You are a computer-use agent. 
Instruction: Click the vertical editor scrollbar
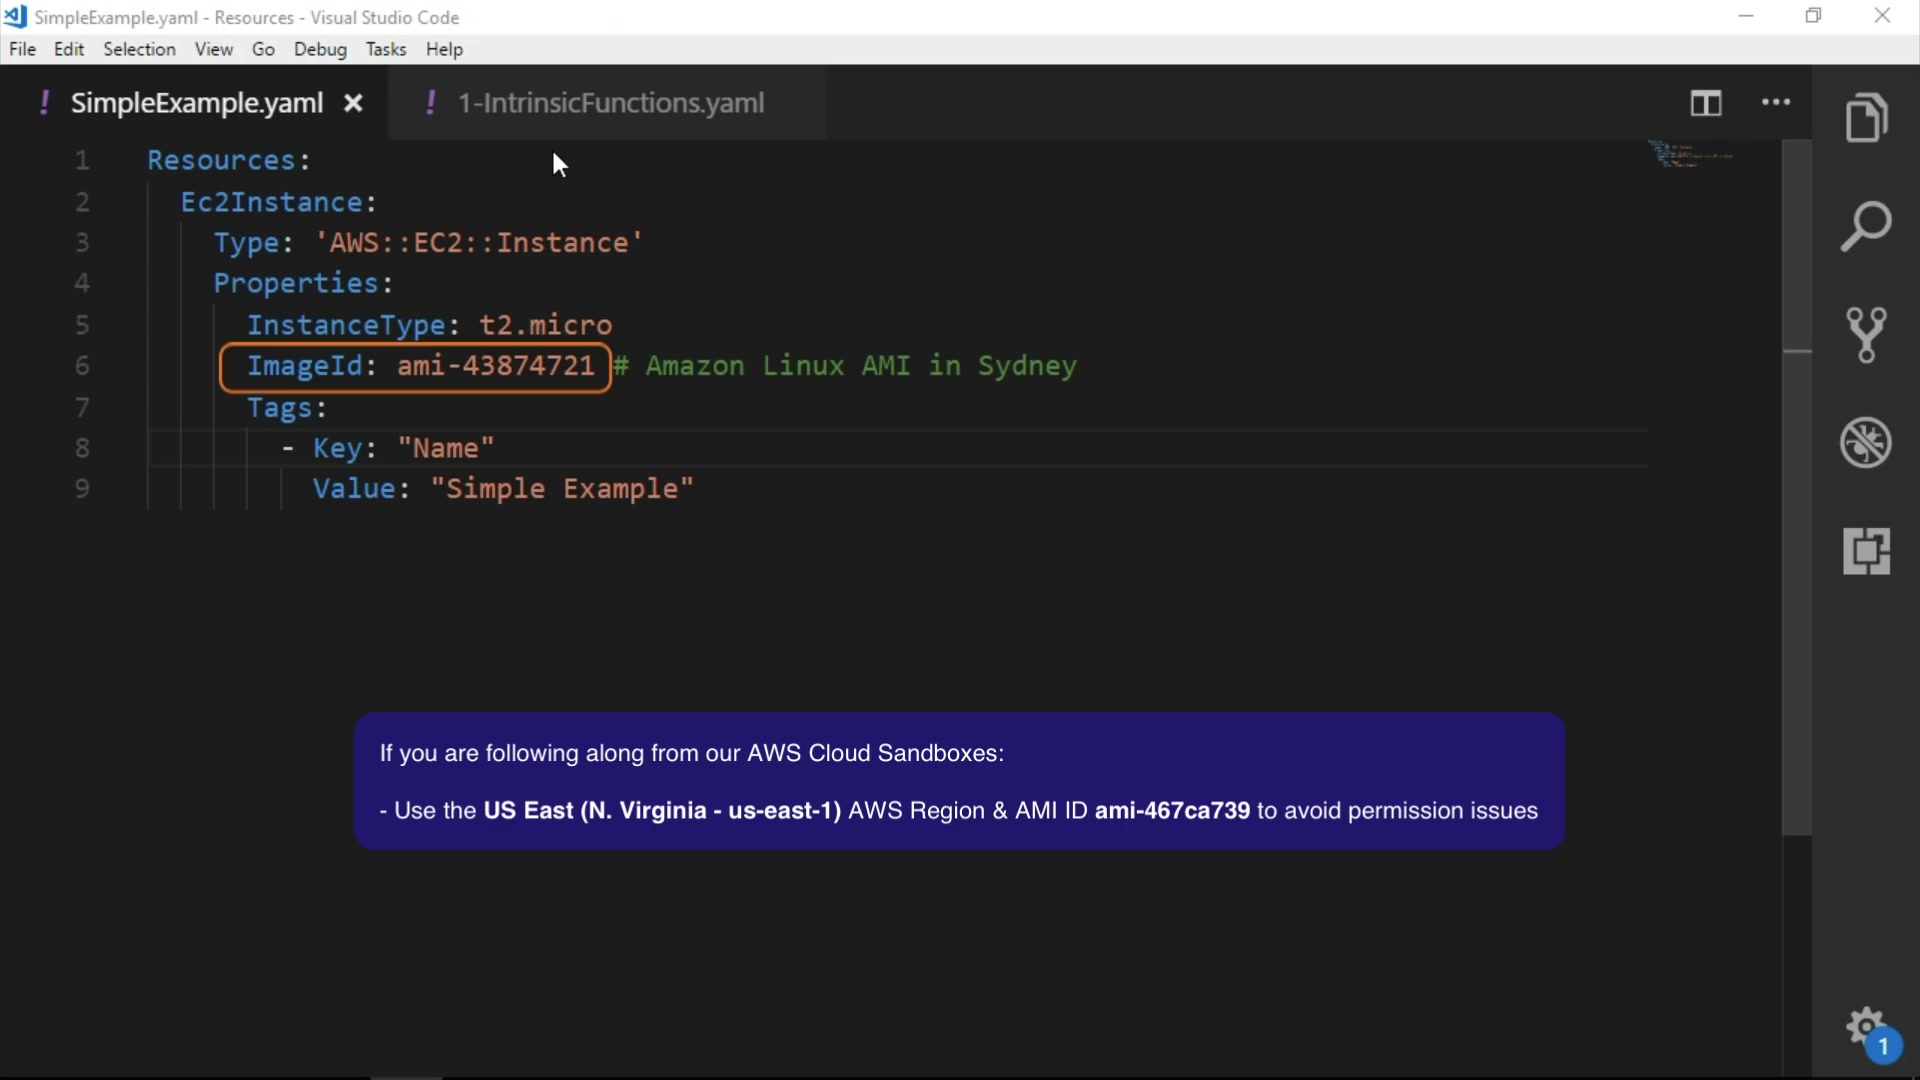(x=1796, y=500)
